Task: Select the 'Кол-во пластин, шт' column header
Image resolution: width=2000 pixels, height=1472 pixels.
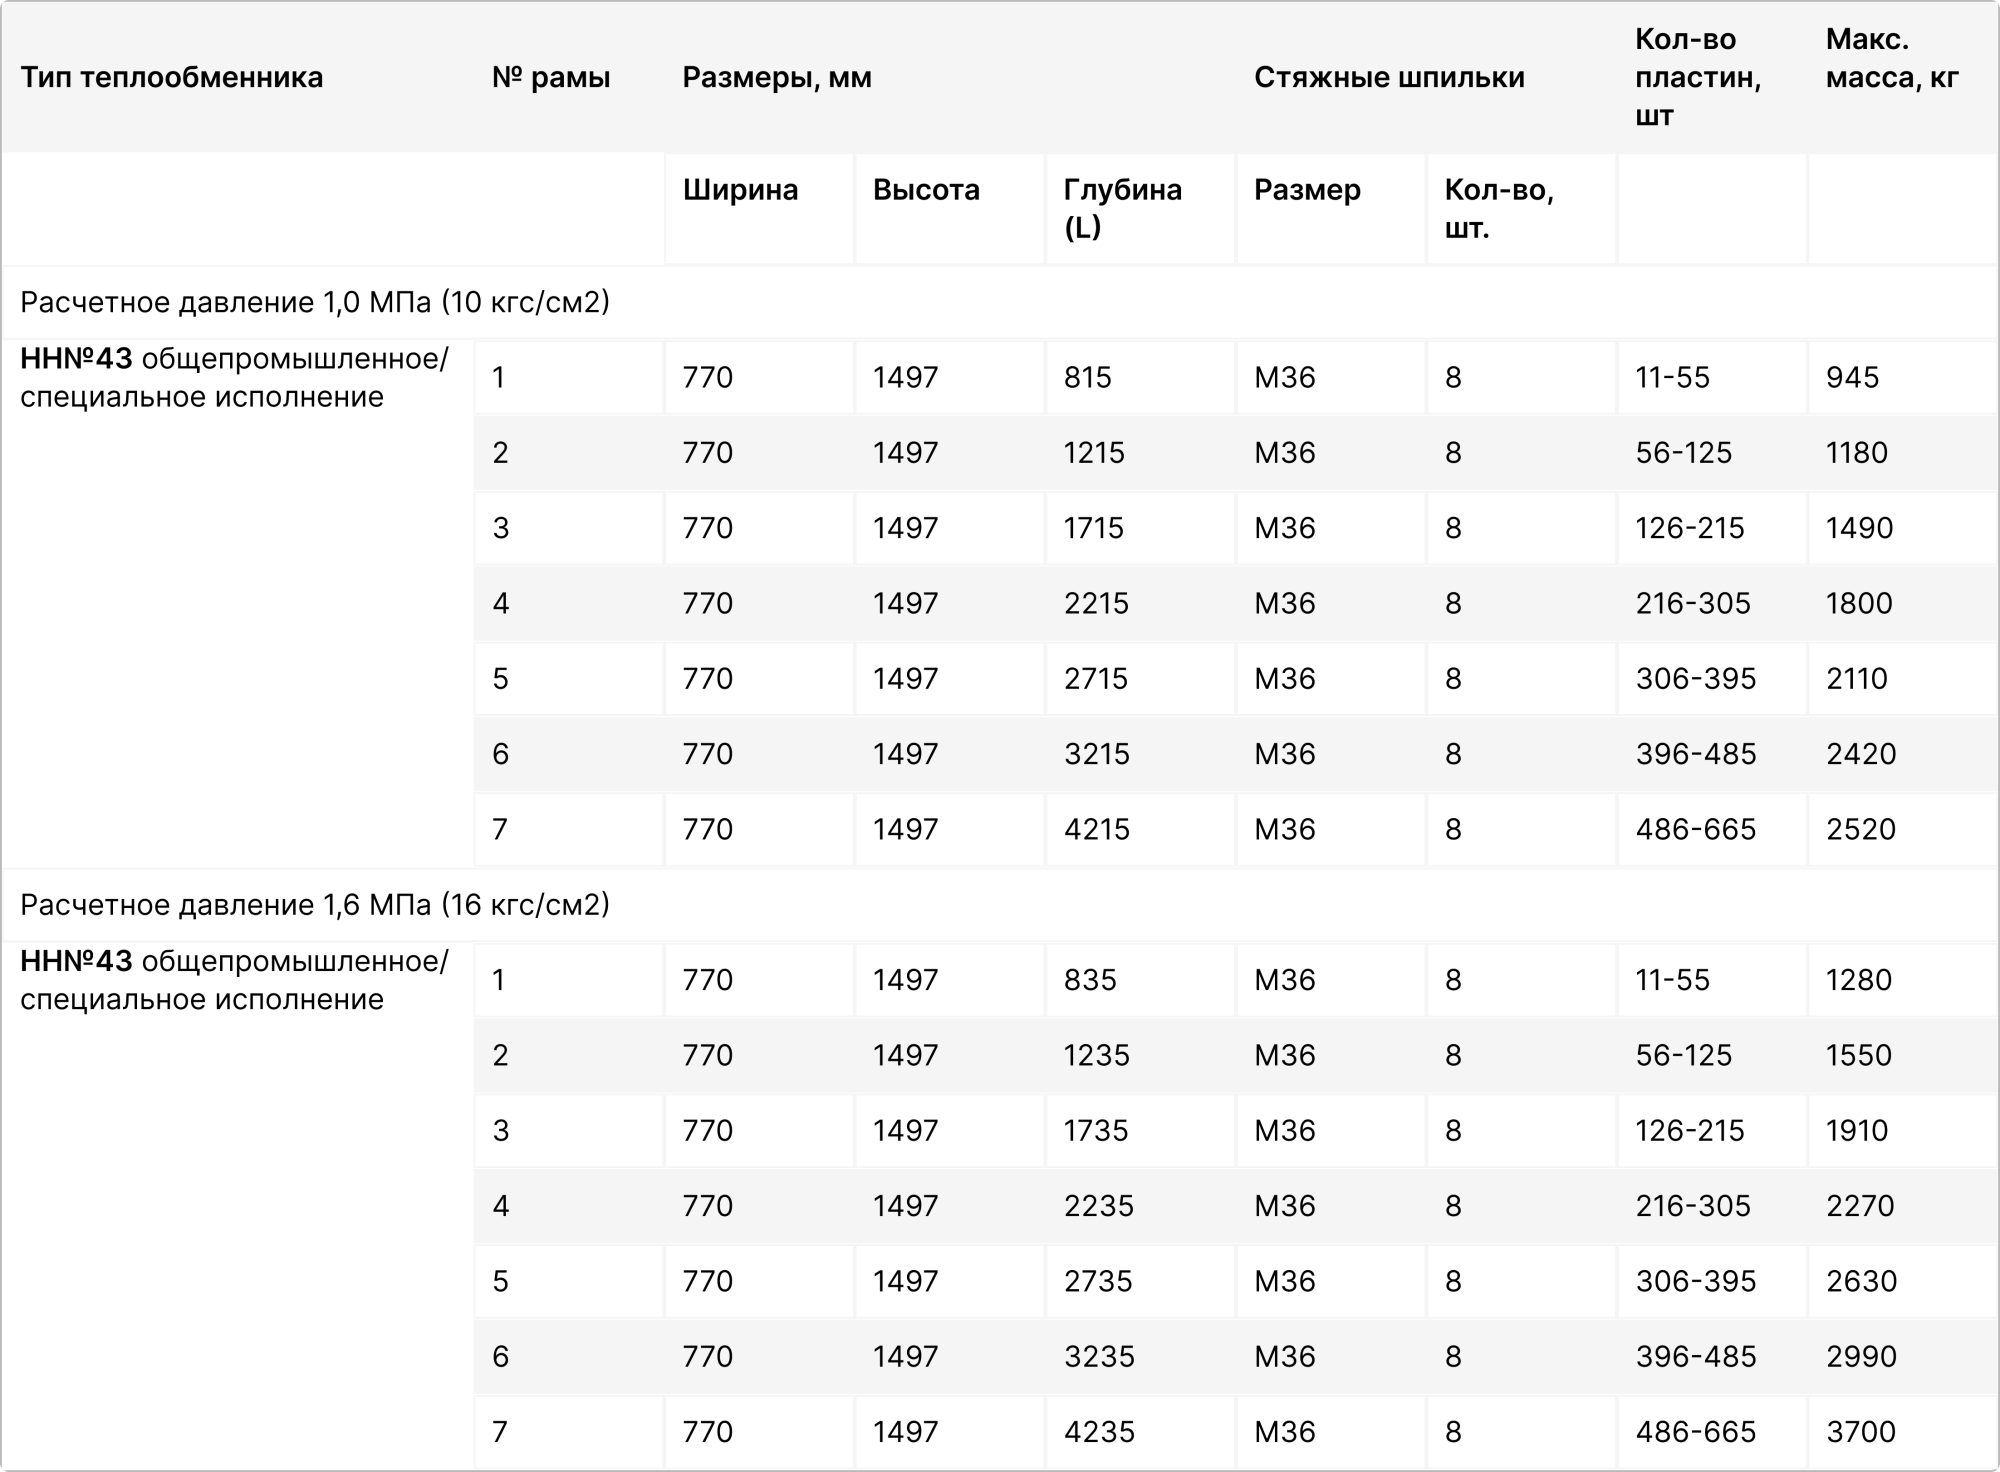Action: [1697, 78]
